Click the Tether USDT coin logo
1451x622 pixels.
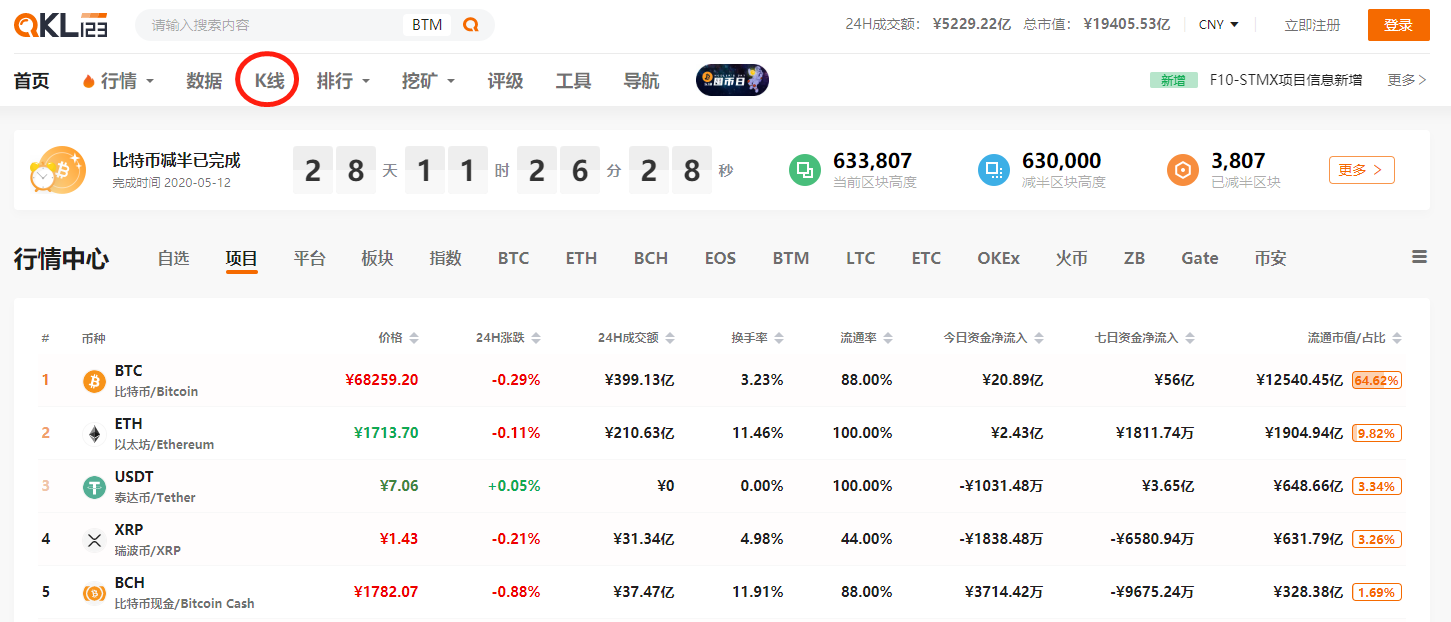(95, 487)
